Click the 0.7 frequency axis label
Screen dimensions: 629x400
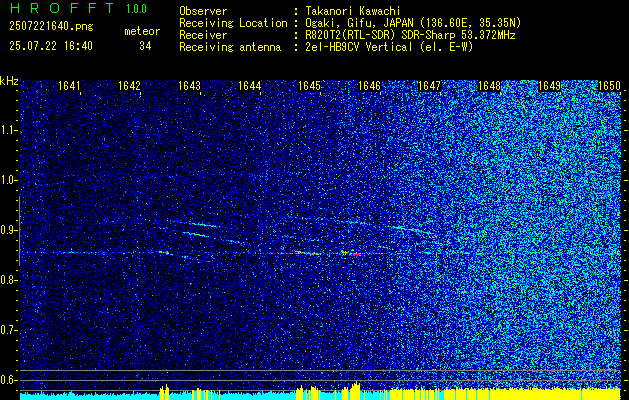(x=8, y=330)
